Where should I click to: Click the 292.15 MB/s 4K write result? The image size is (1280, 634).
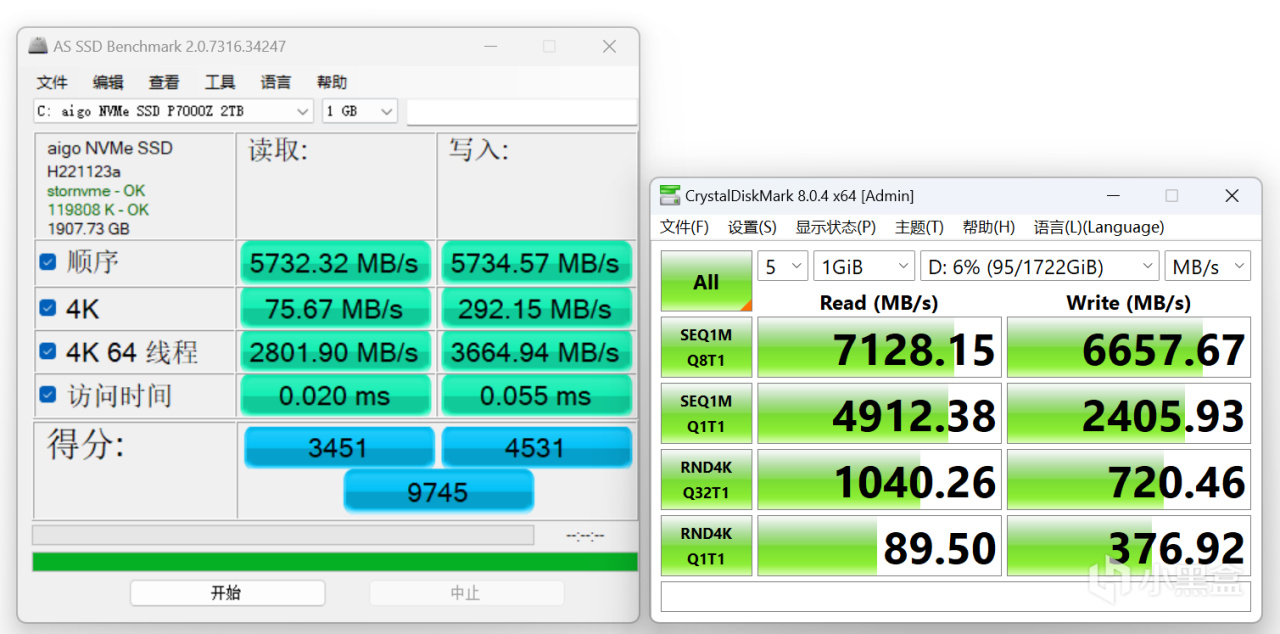[x=536, y=308]
